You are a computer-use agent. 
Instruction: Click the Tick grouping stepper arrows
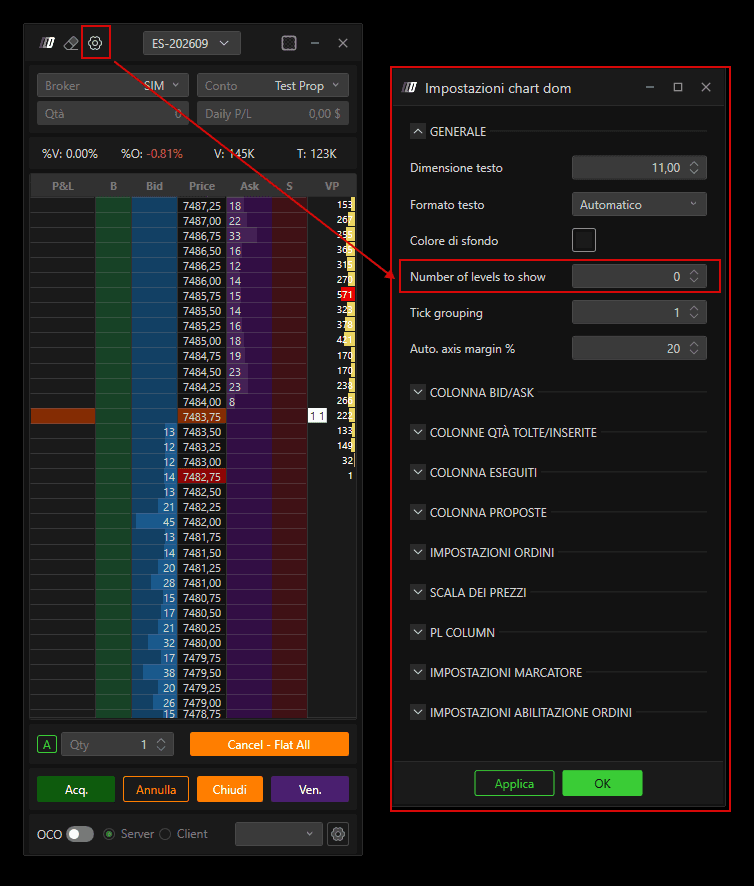694,312
